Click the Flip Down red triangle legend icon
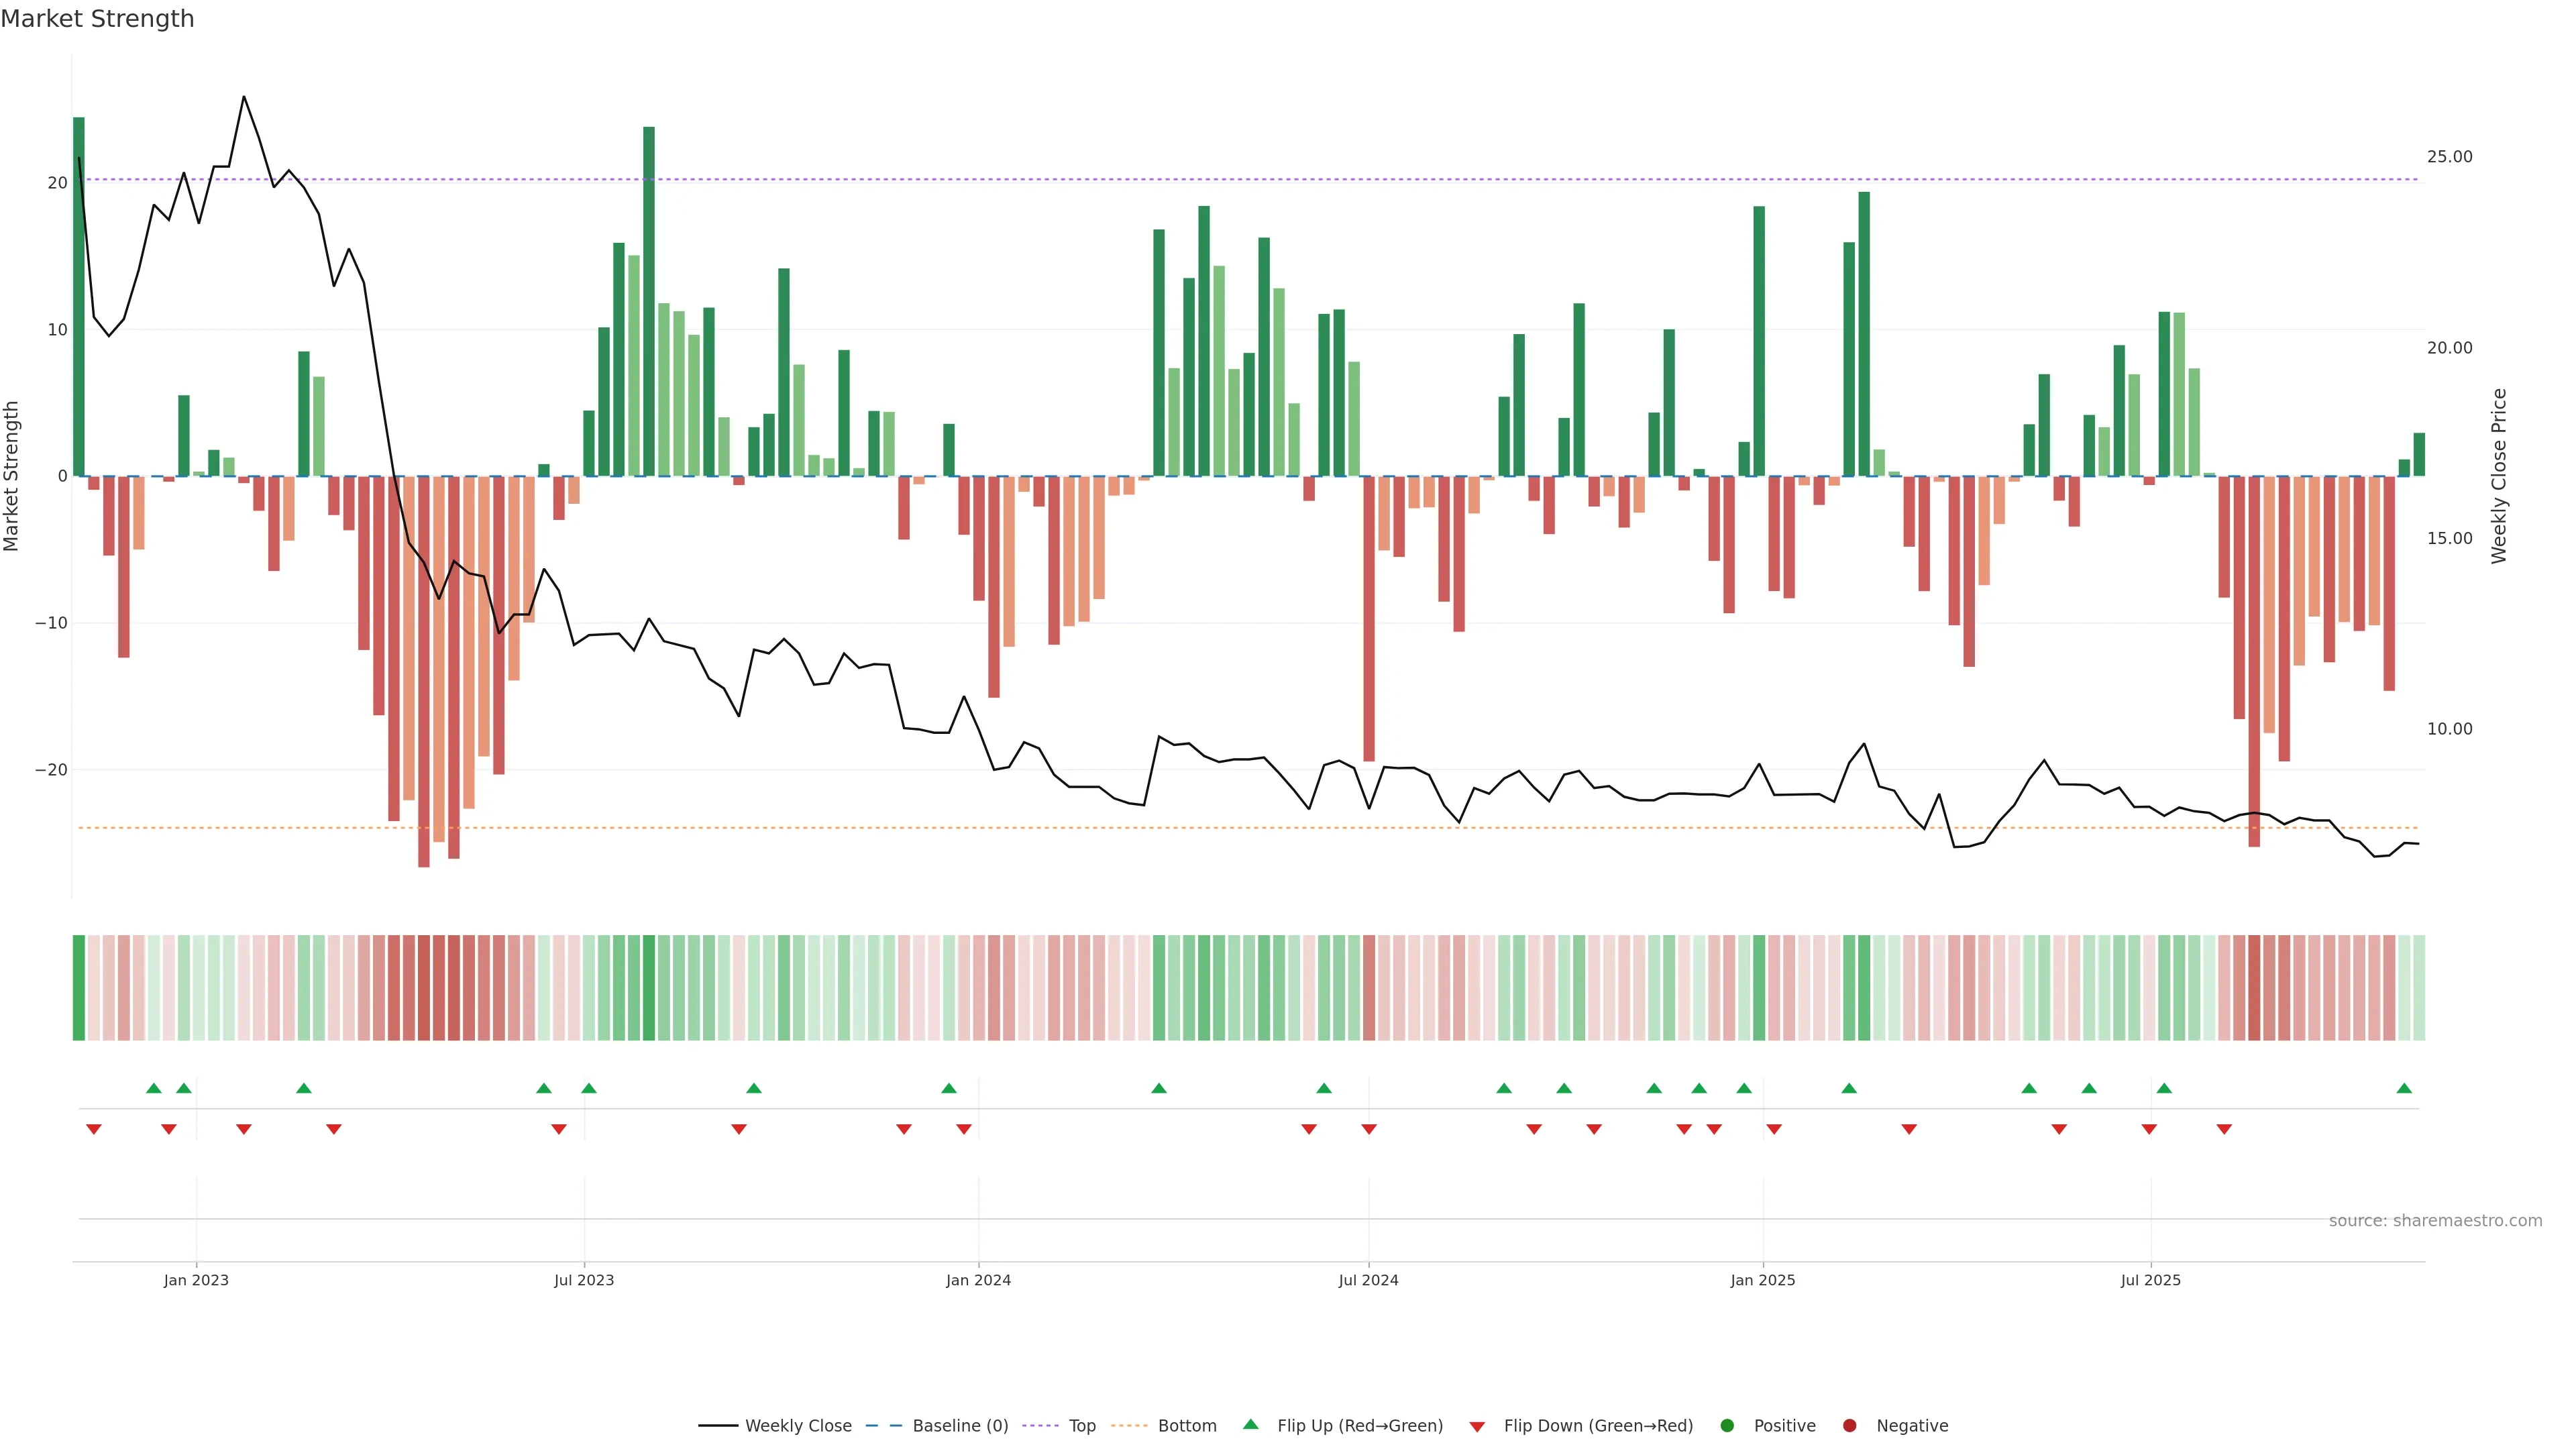Screen dimensions: 2576x1449 click(1477, 1427)
